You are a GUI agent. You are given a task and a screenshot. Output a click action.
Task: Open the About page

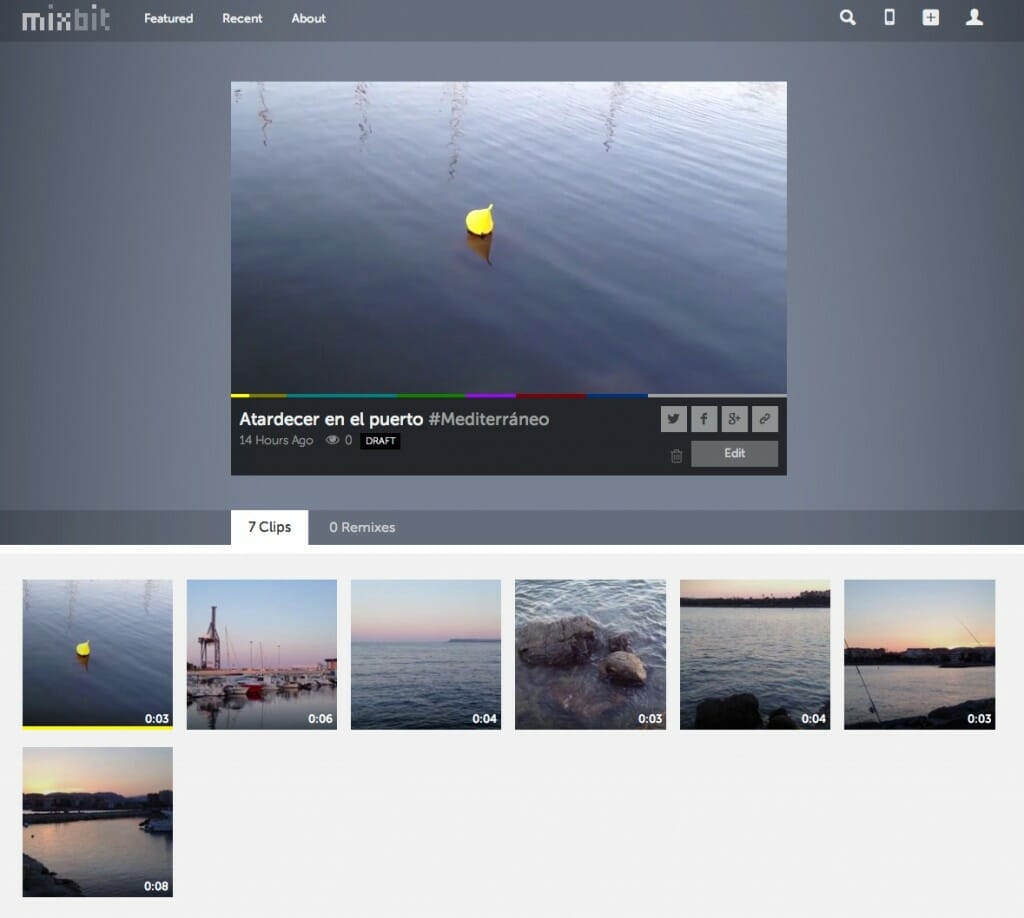coord(308,18)
